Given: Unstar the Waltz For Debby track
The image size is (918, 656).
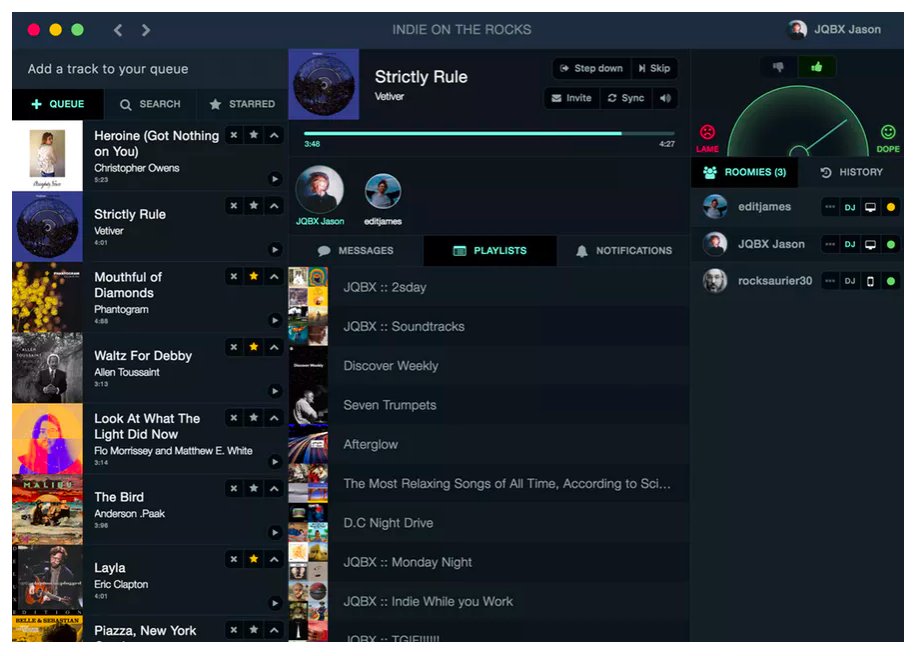Looking at the screenshot, I should coord(254,347).
